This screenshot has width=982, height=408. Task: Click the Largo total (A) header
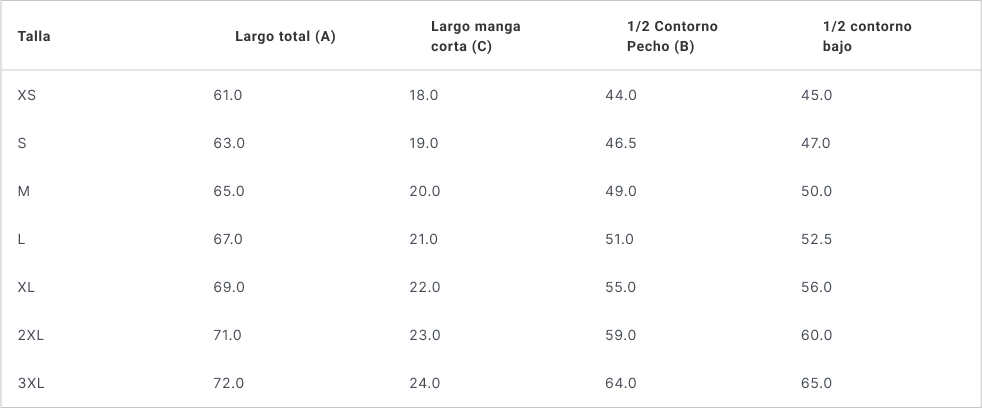point(285,37)
